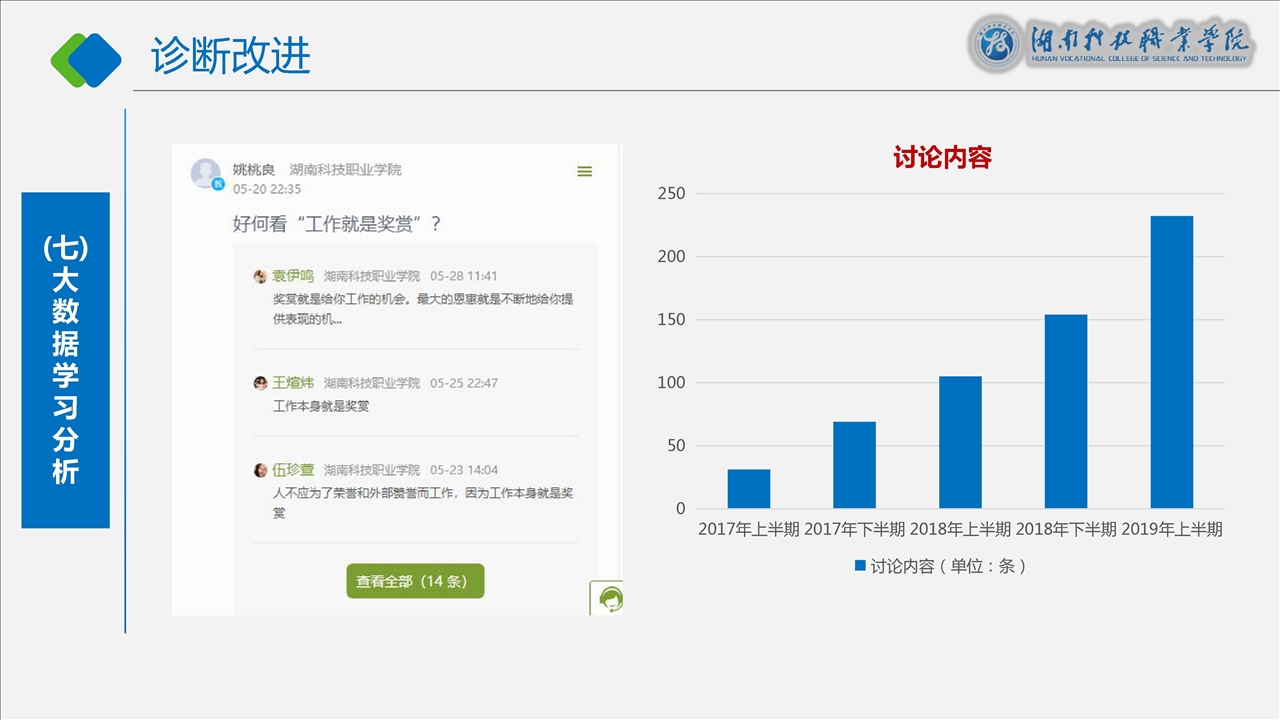Select the 2018年下半期 bar in the chart
The width and height of the screenshot is (1280, 720).
click(x=1065, y=411)
